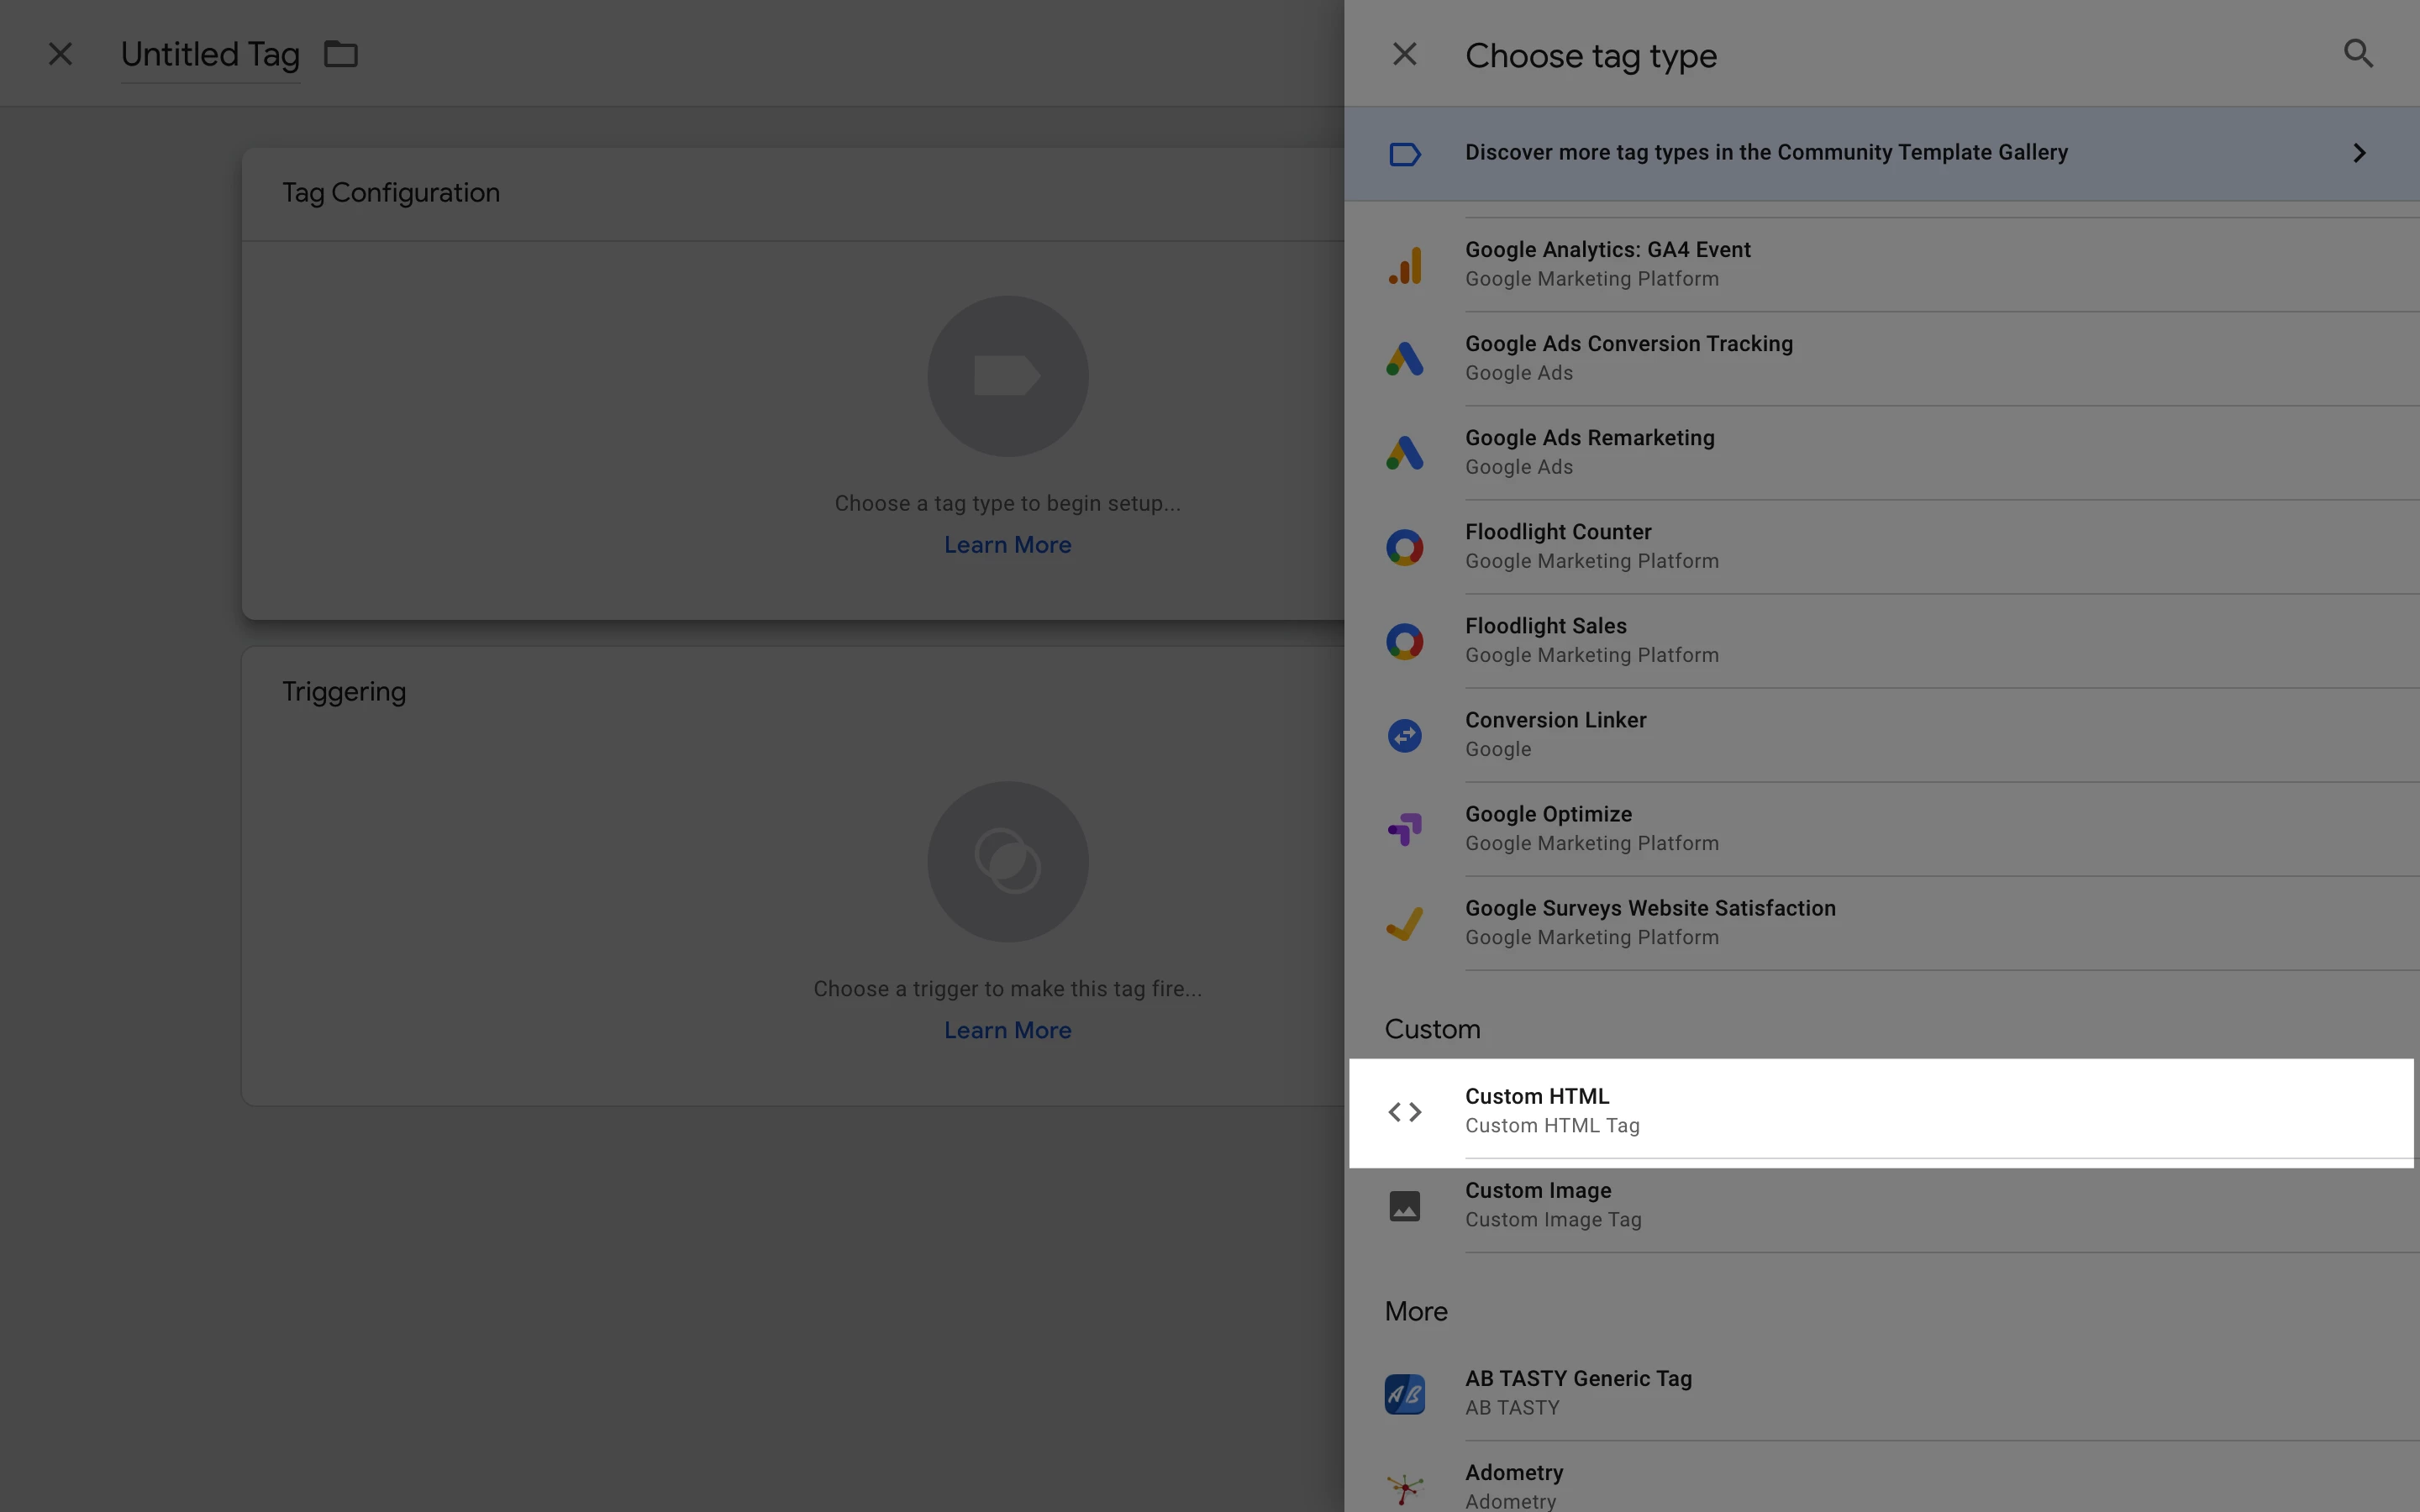The image size is (2420, 1512).
Task: Edit the Untitled Tag name field
Action: (210, 54)
